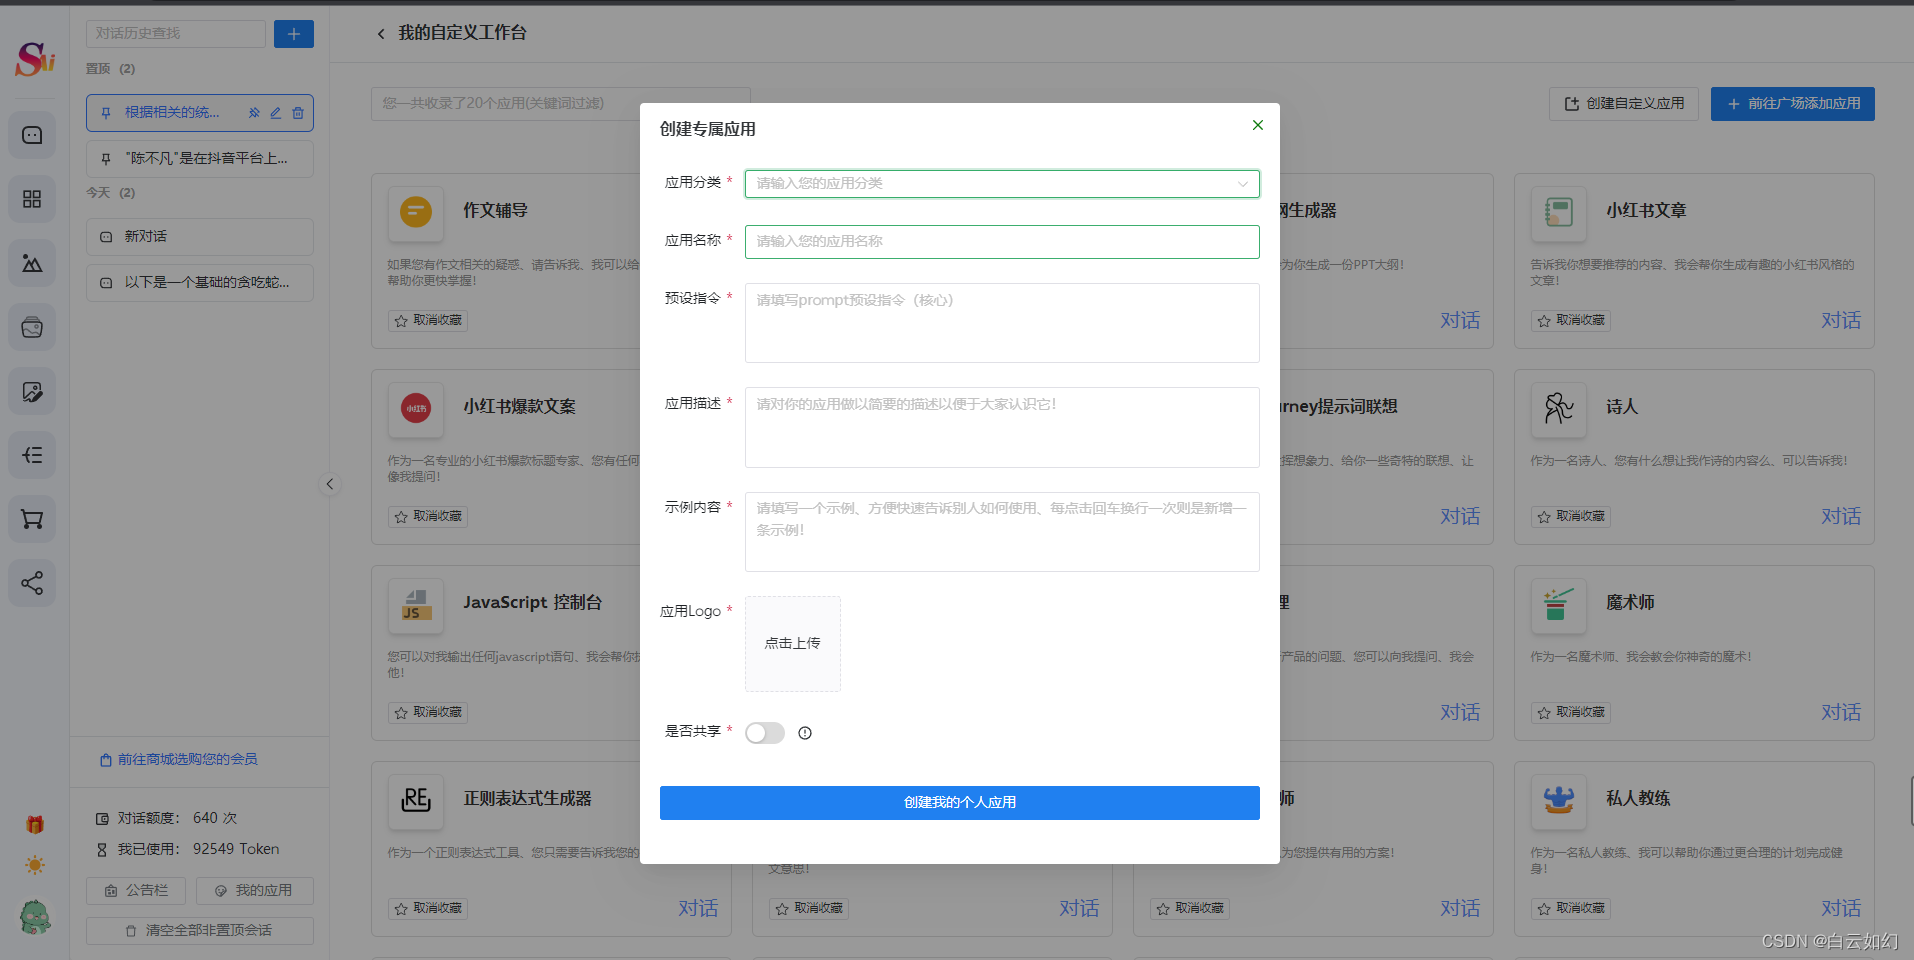Click the 应用描述 text area
This screenshot has width=1914, height=960.
(1002, 427)
